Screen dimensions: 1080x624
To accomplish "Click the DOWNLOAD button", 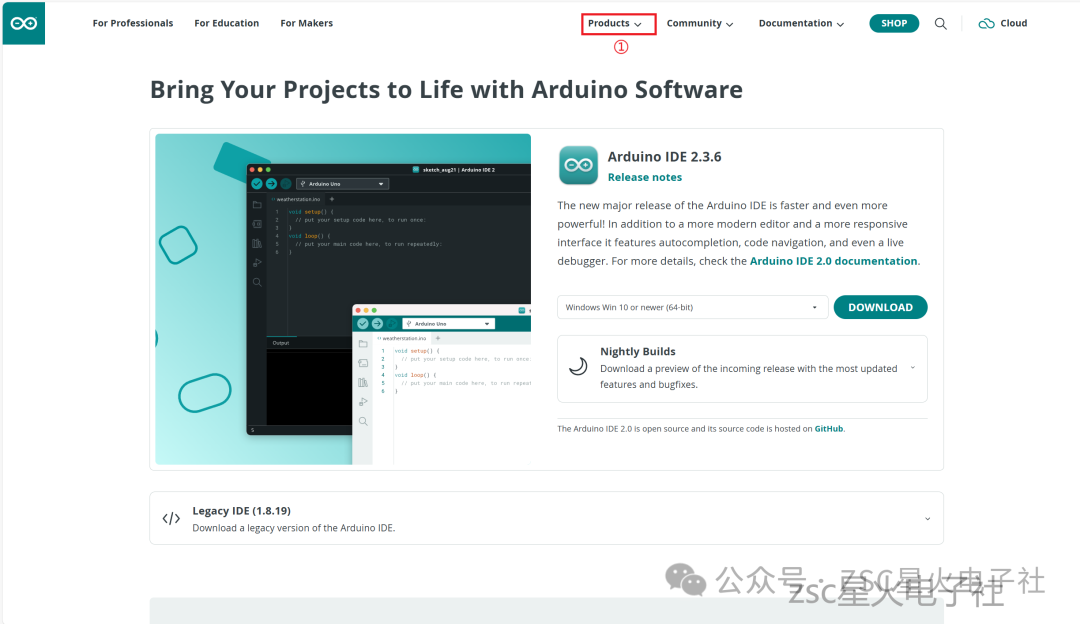I will click(x=880, y=307).
